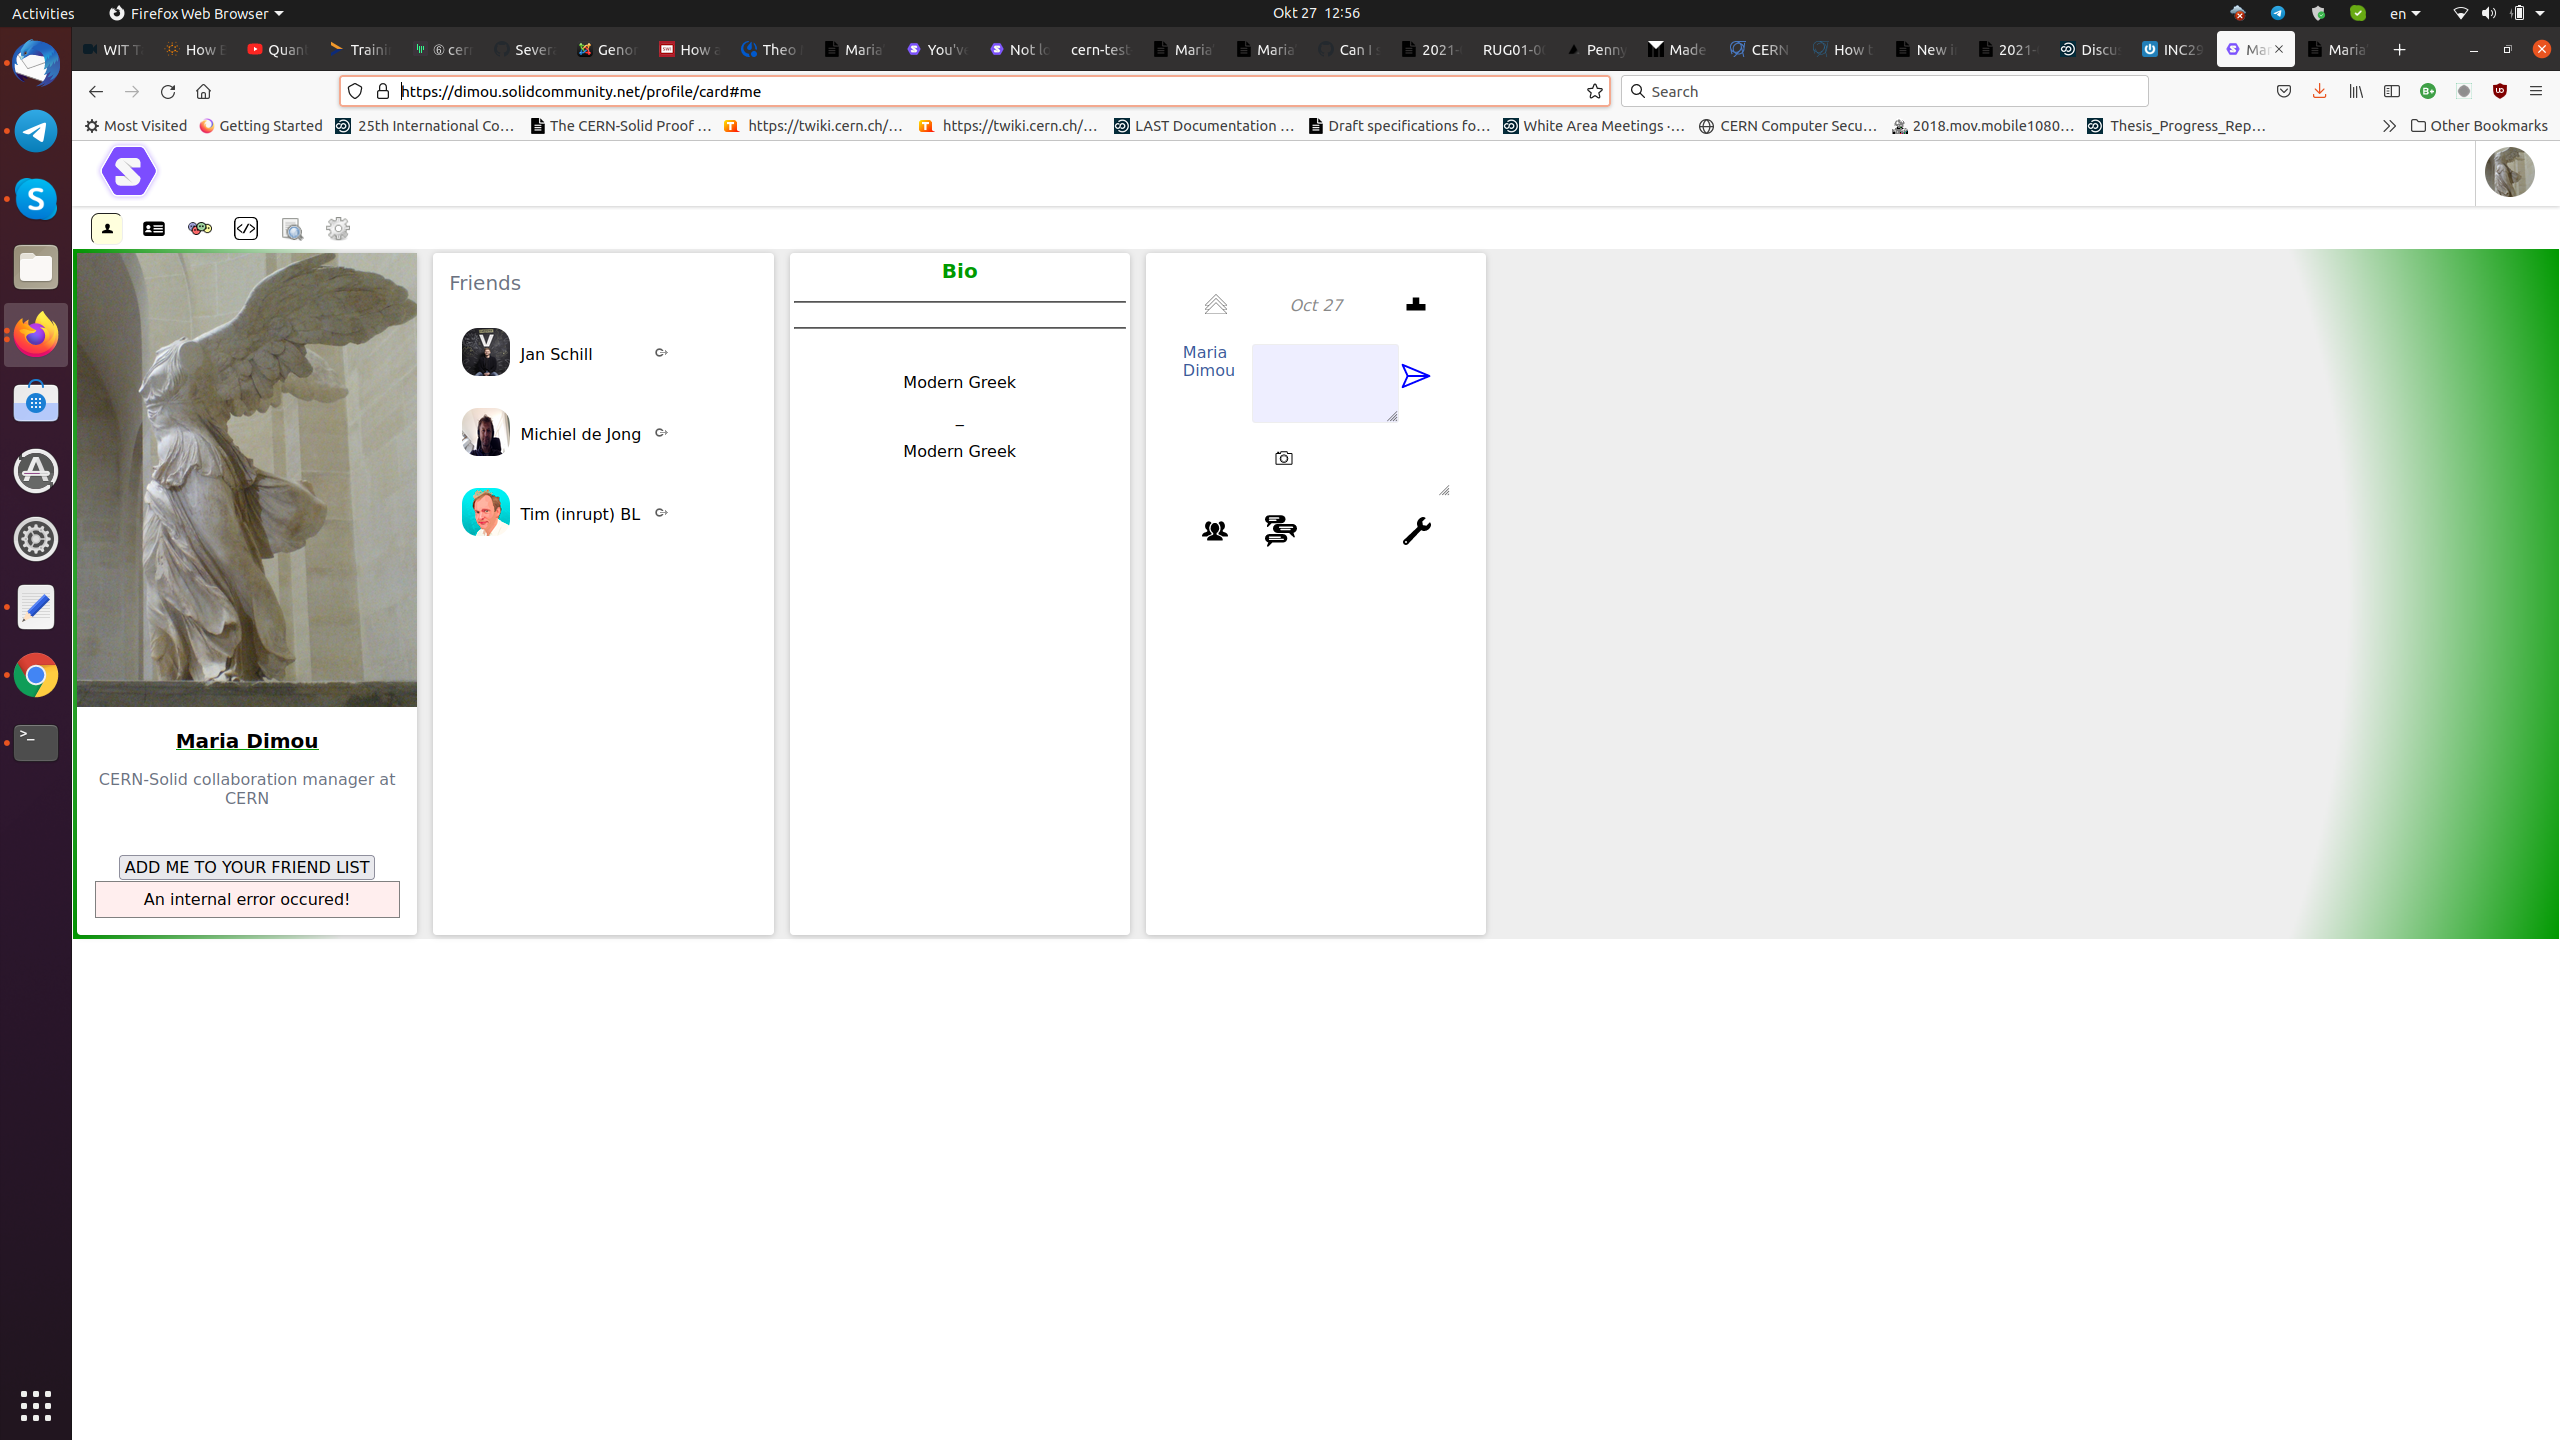Click the link icon beside Tim (inrupt) BL
The image size is (2560, 1440).
(x=661, y=513)
